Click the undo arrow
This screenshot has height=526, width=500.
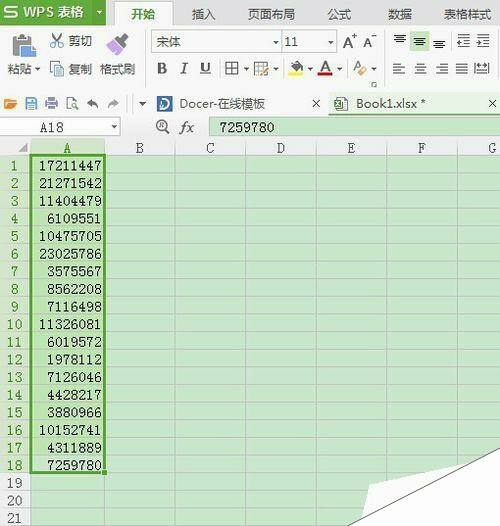93,104
